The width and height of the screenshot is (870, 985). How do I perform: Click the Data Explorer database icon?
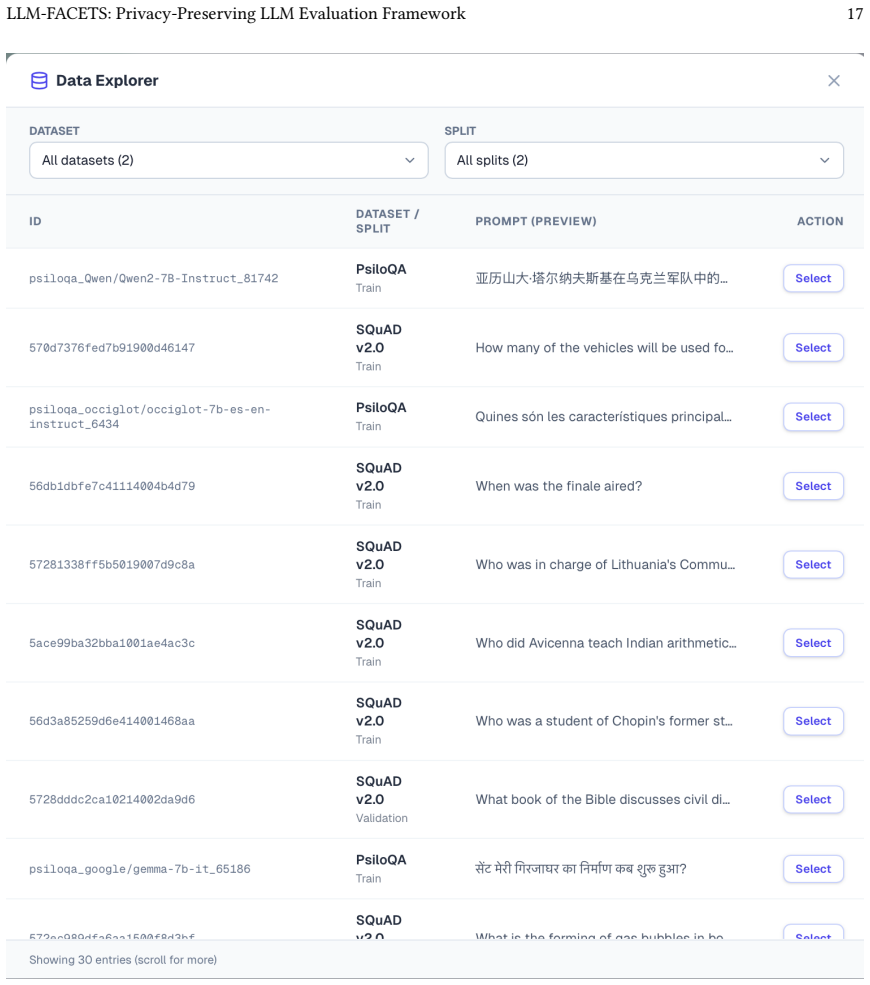pyautogui.click(x=39, y=81)
